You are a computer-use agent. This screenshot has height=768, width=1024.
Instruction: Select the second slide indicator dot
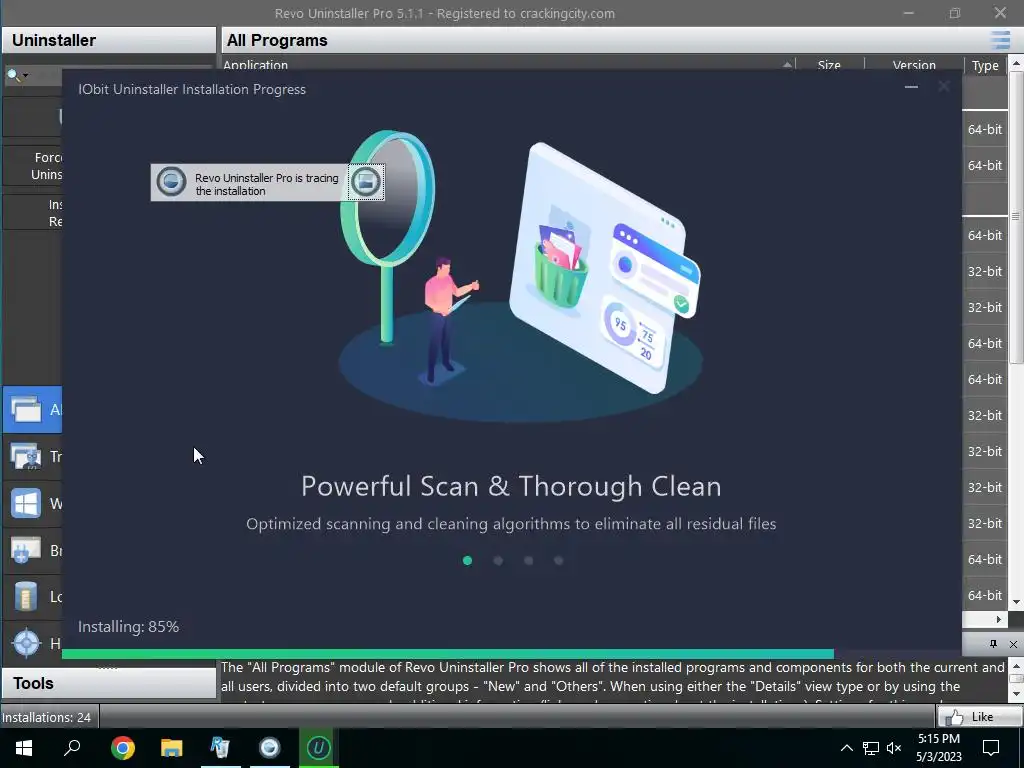click(498, 560)
